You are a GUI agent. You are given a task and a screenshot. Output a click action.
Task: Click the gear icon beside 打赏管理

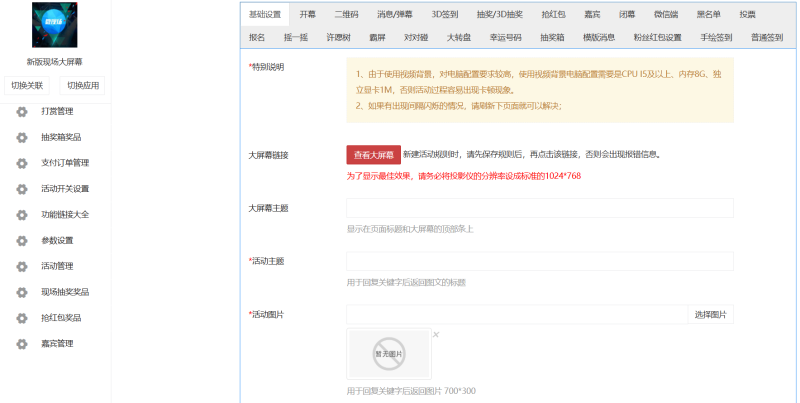pyautogui.click(x=21, y=111)
